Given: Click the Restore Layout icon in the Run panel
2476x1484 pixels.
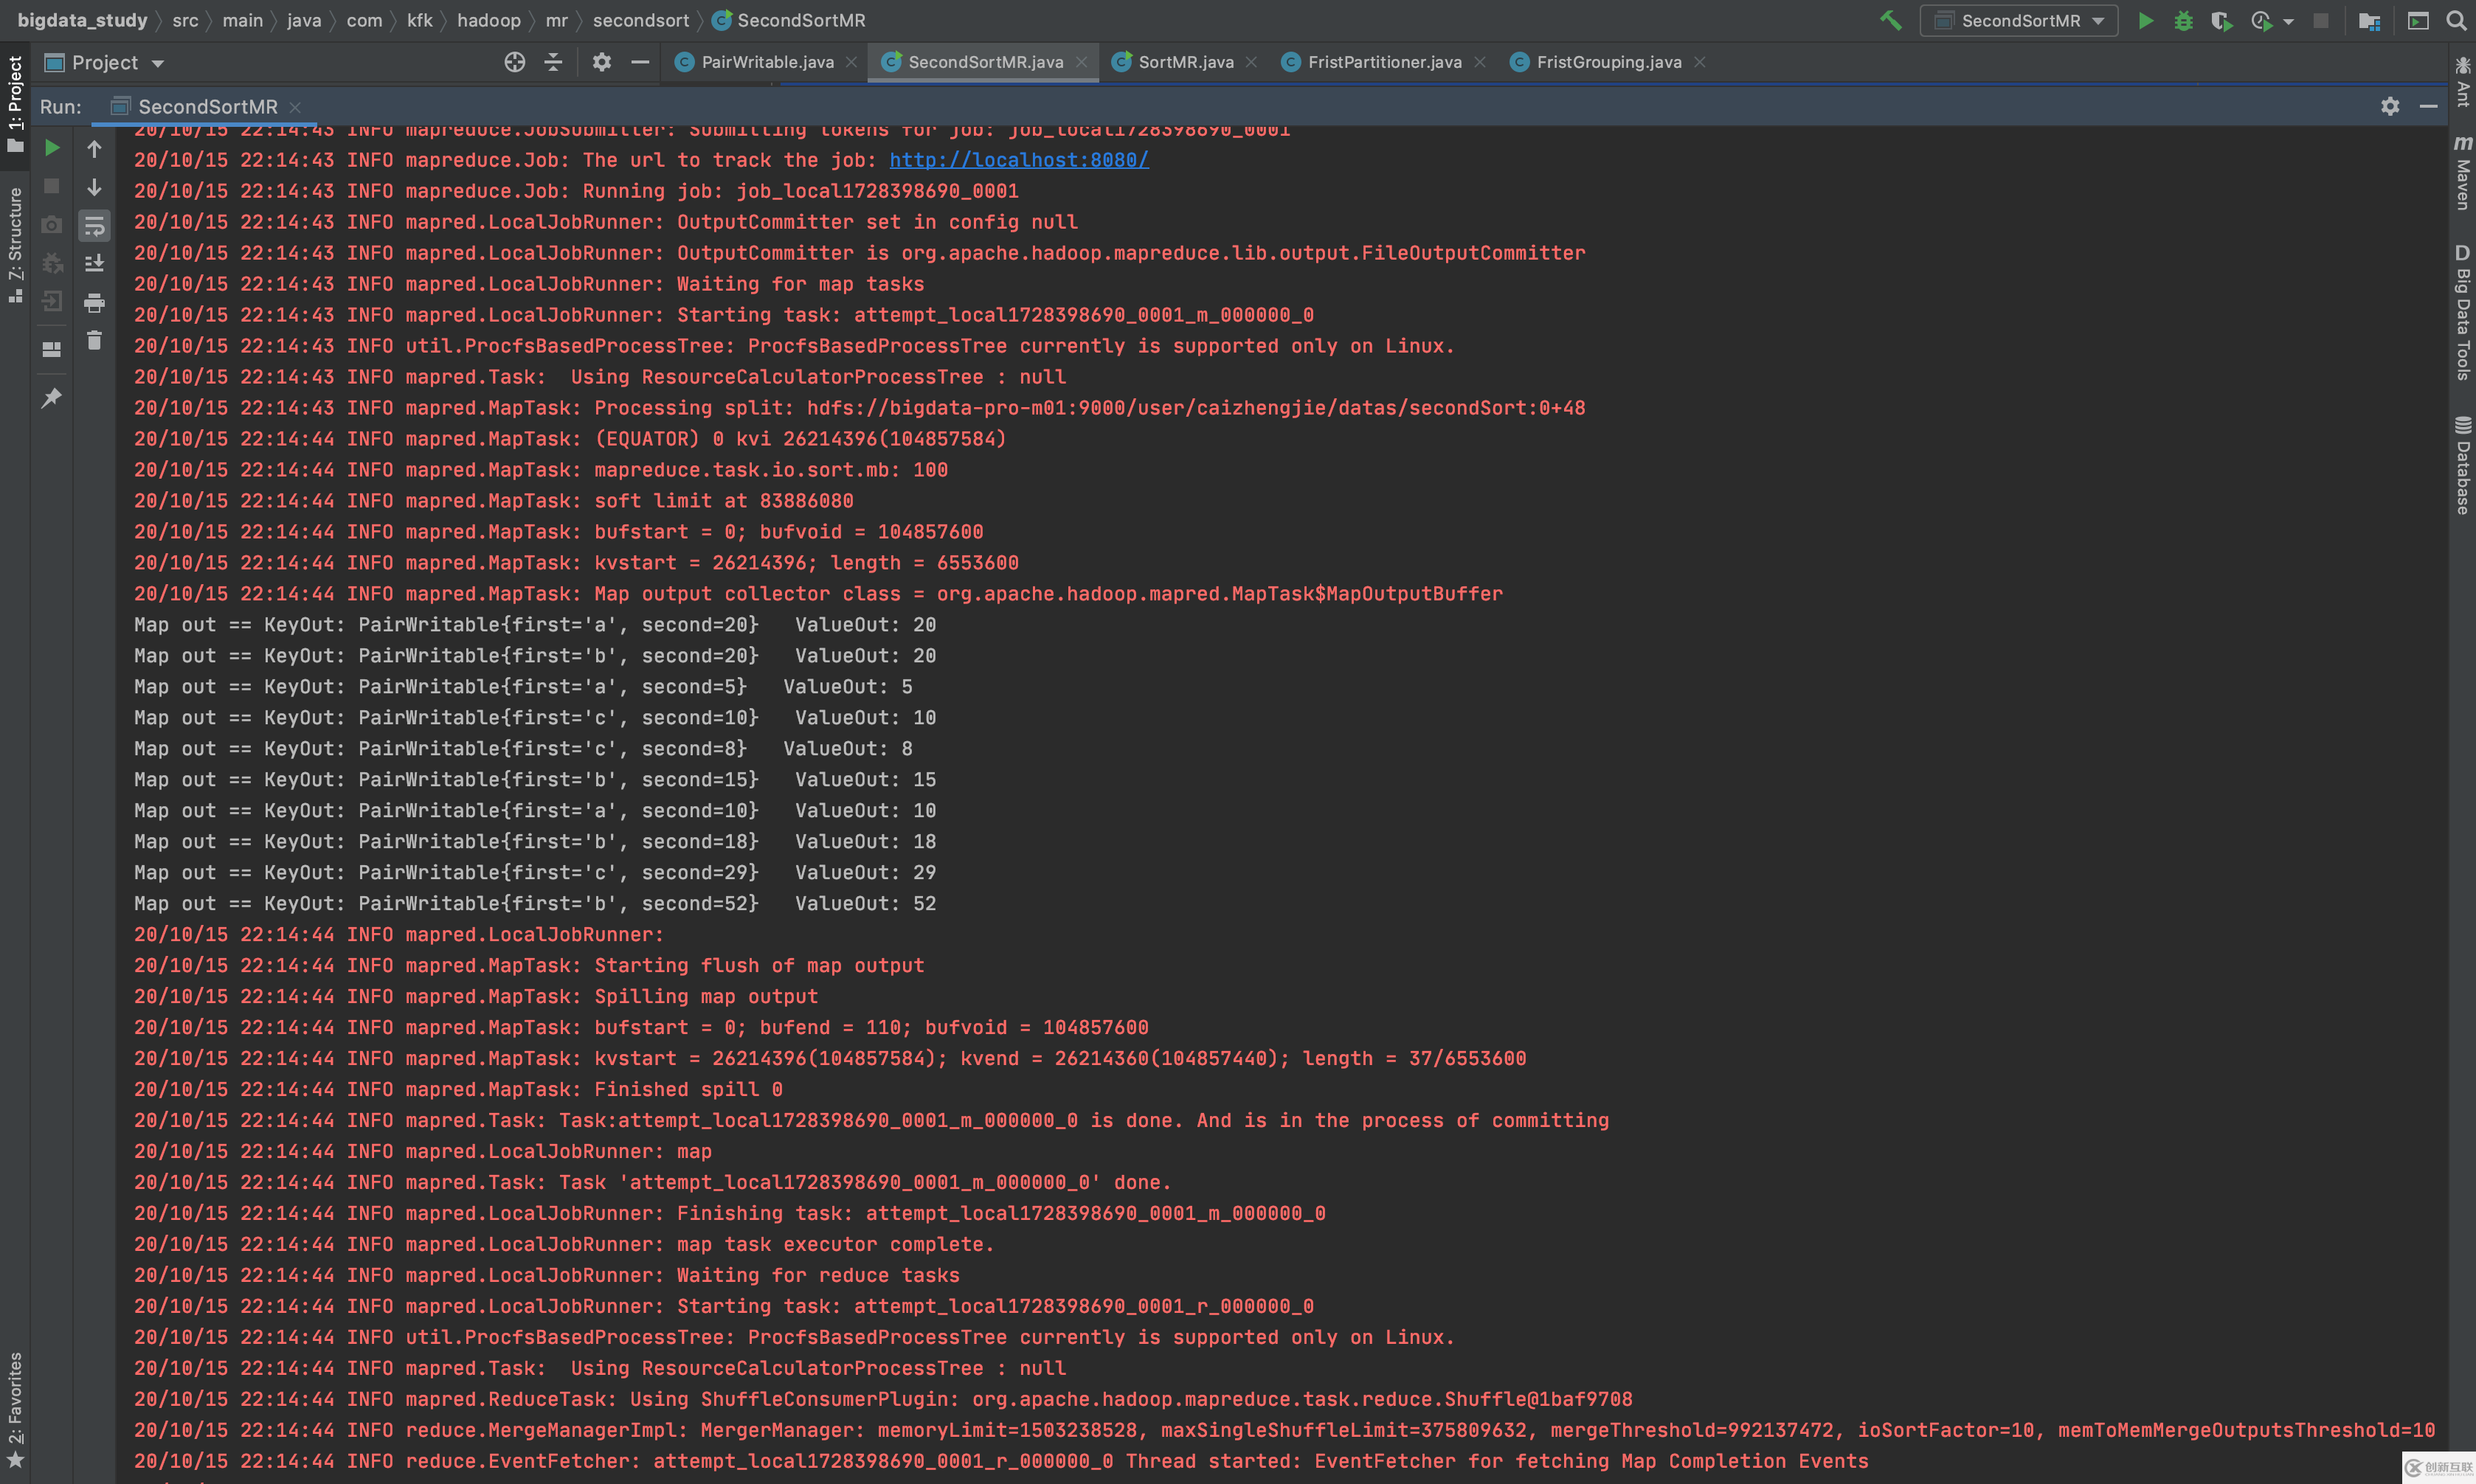Looking at the screenshot, I should tap(52, 349).
